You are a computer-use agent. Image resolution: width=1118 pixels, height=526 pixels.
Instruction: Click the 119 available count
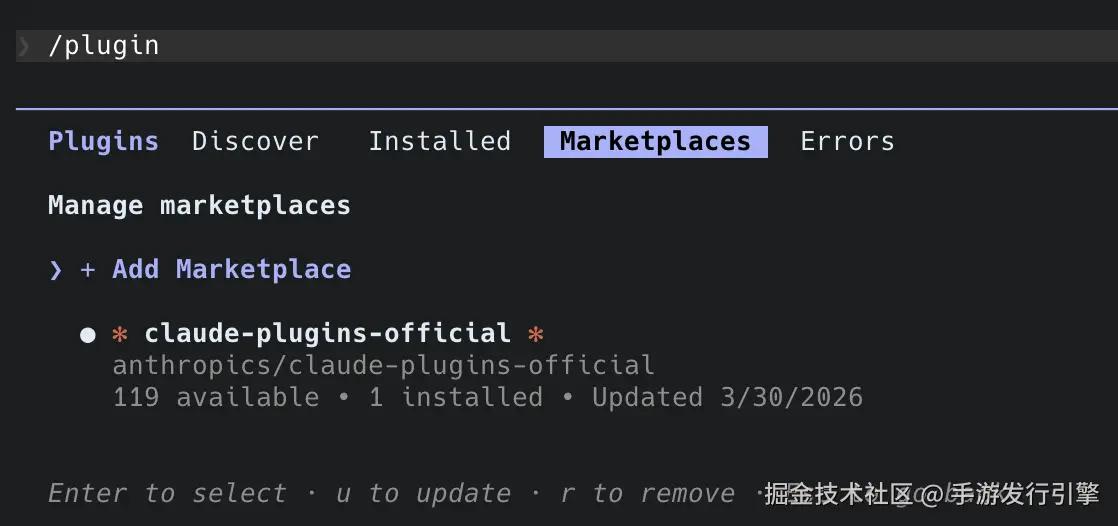click(215, 398)
